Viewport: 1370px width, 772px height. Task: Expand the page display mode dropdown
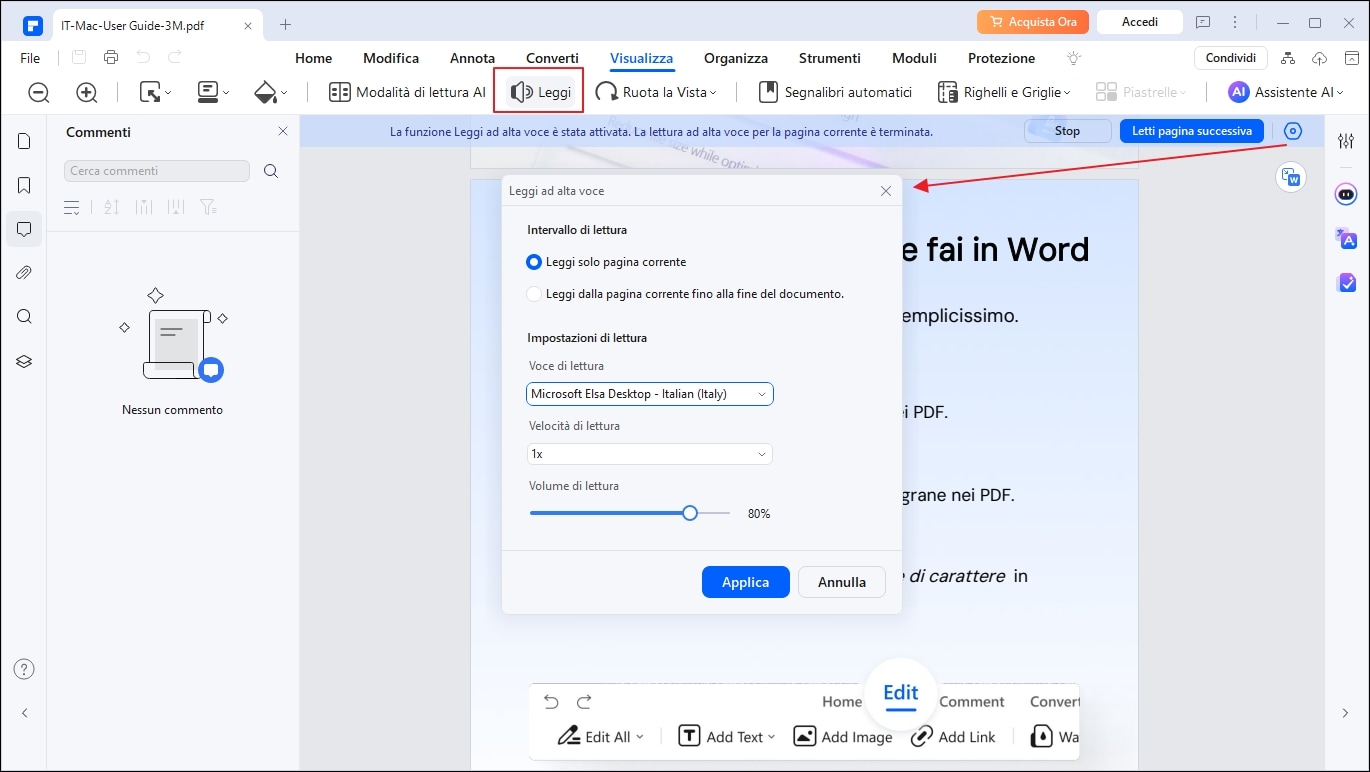pyautogui.click(x=225, y=93)
